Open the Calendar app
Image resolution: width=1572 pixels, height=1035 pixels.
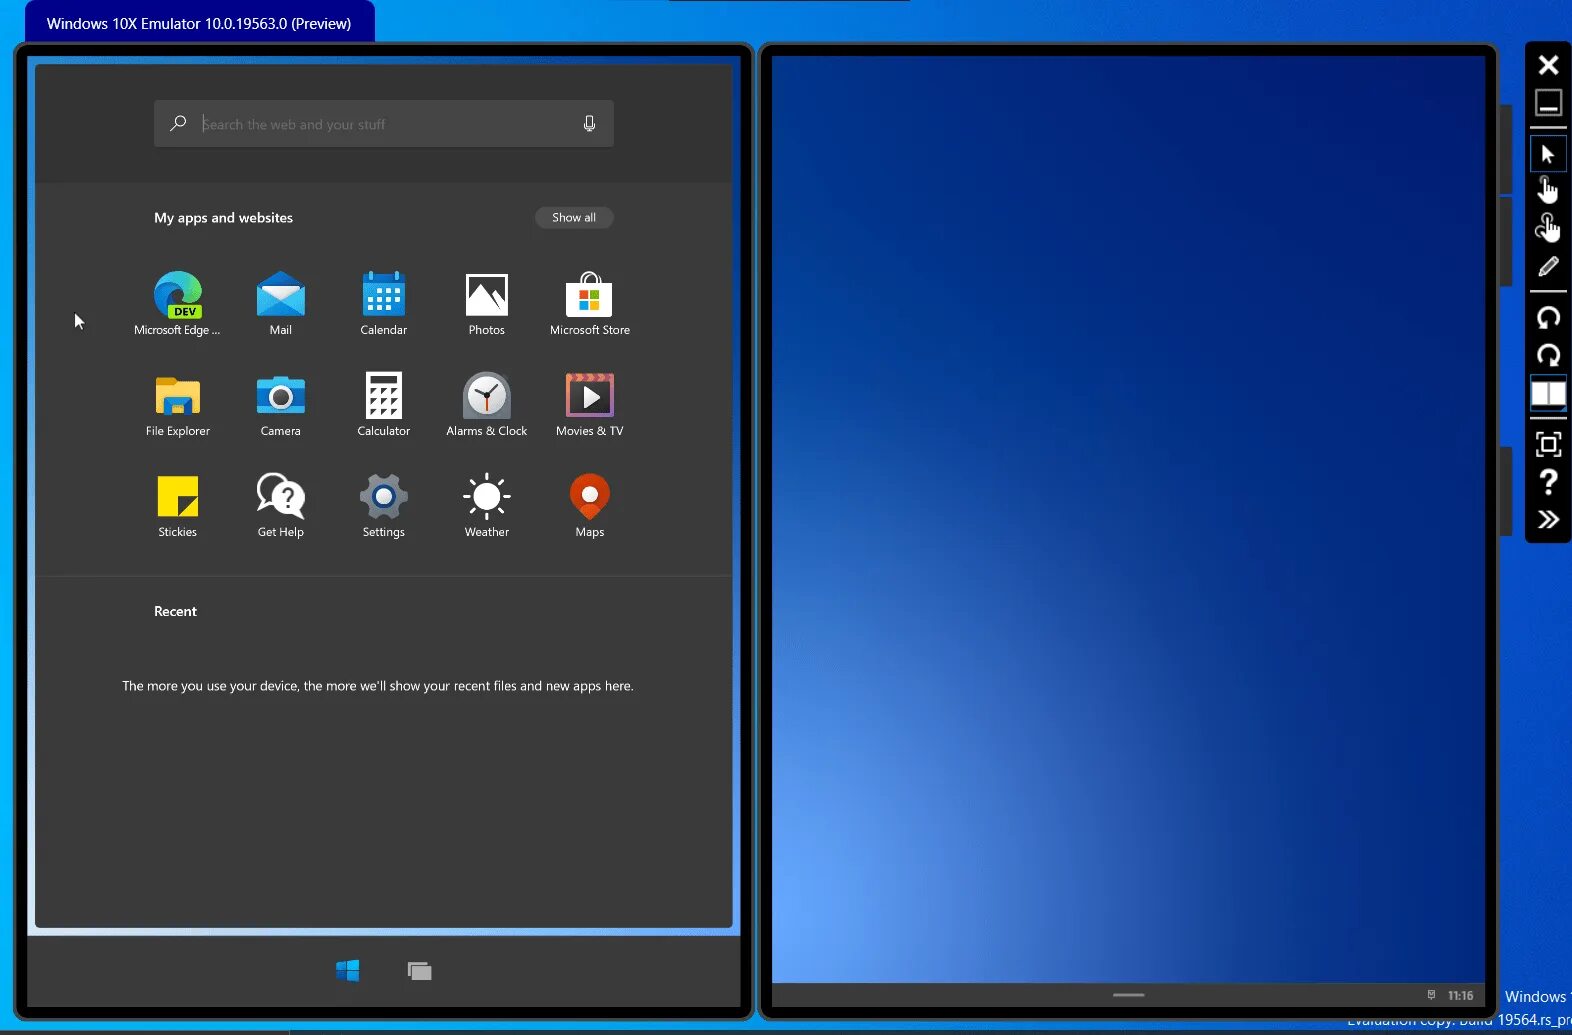point(384,303)
